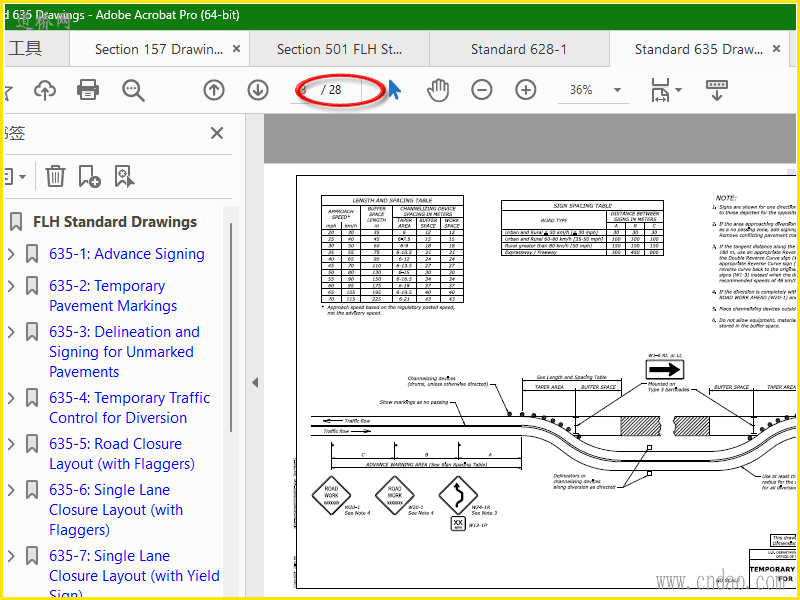Zoom in with the plus icon
The width and height of the screenshot is (800, 600).
(x=526, y=90)
